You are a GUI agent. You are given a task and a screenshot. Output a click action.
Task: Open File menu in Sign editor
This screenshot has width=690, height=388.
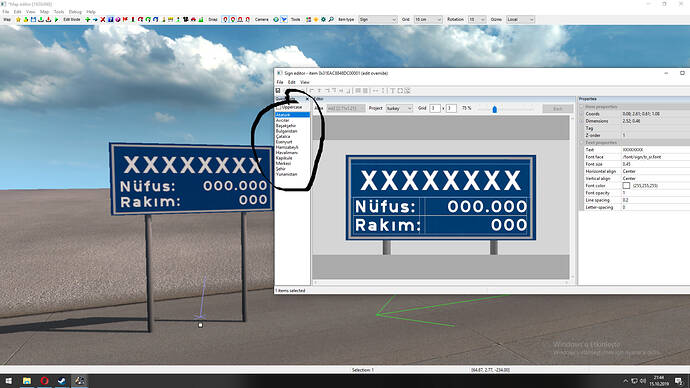pyautogui.click(x=280, y=82)
